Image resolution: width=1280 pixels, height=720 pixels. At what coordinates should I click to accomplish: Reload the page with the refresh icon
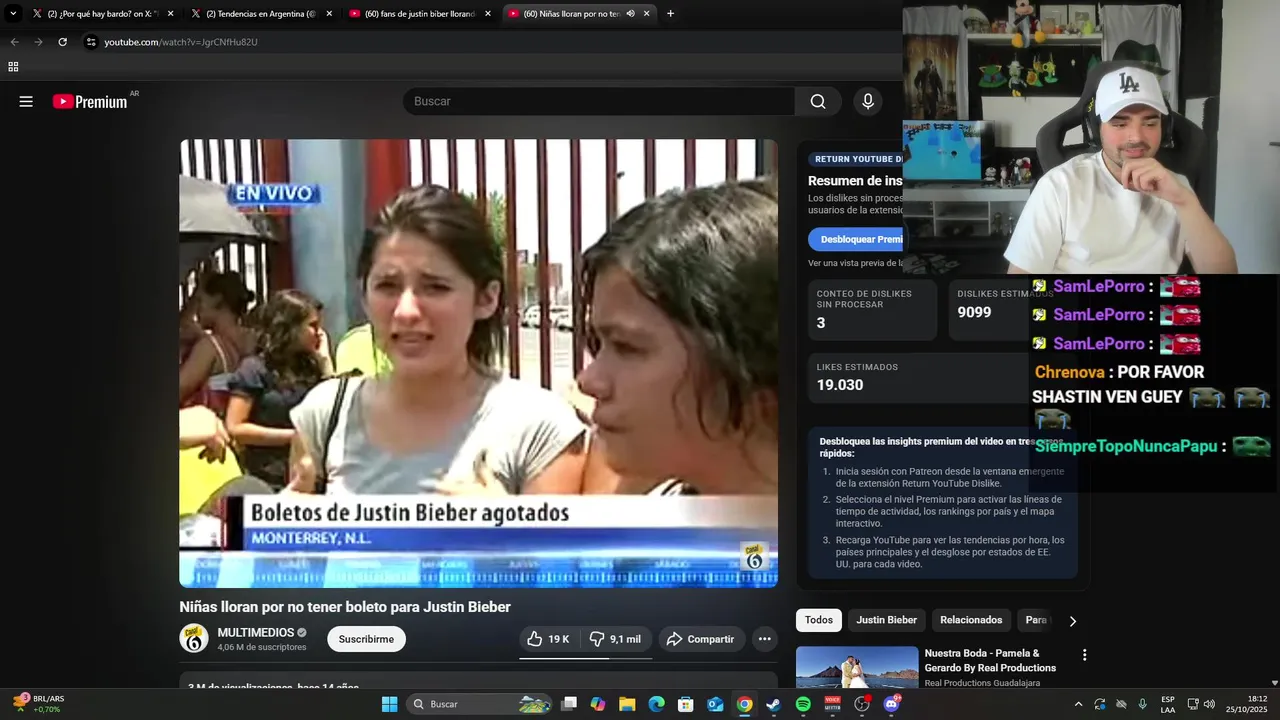(x=62, y=42)
